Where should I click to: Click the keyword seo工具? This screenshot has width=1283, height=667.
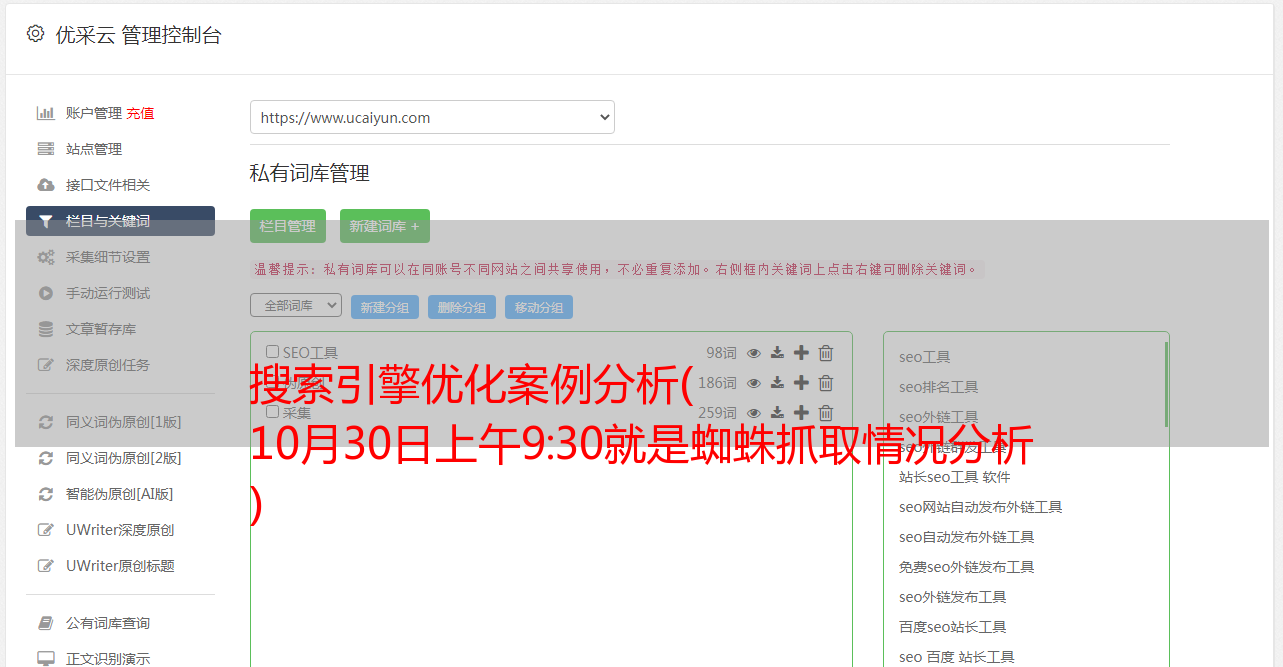(x=925, y=357)
